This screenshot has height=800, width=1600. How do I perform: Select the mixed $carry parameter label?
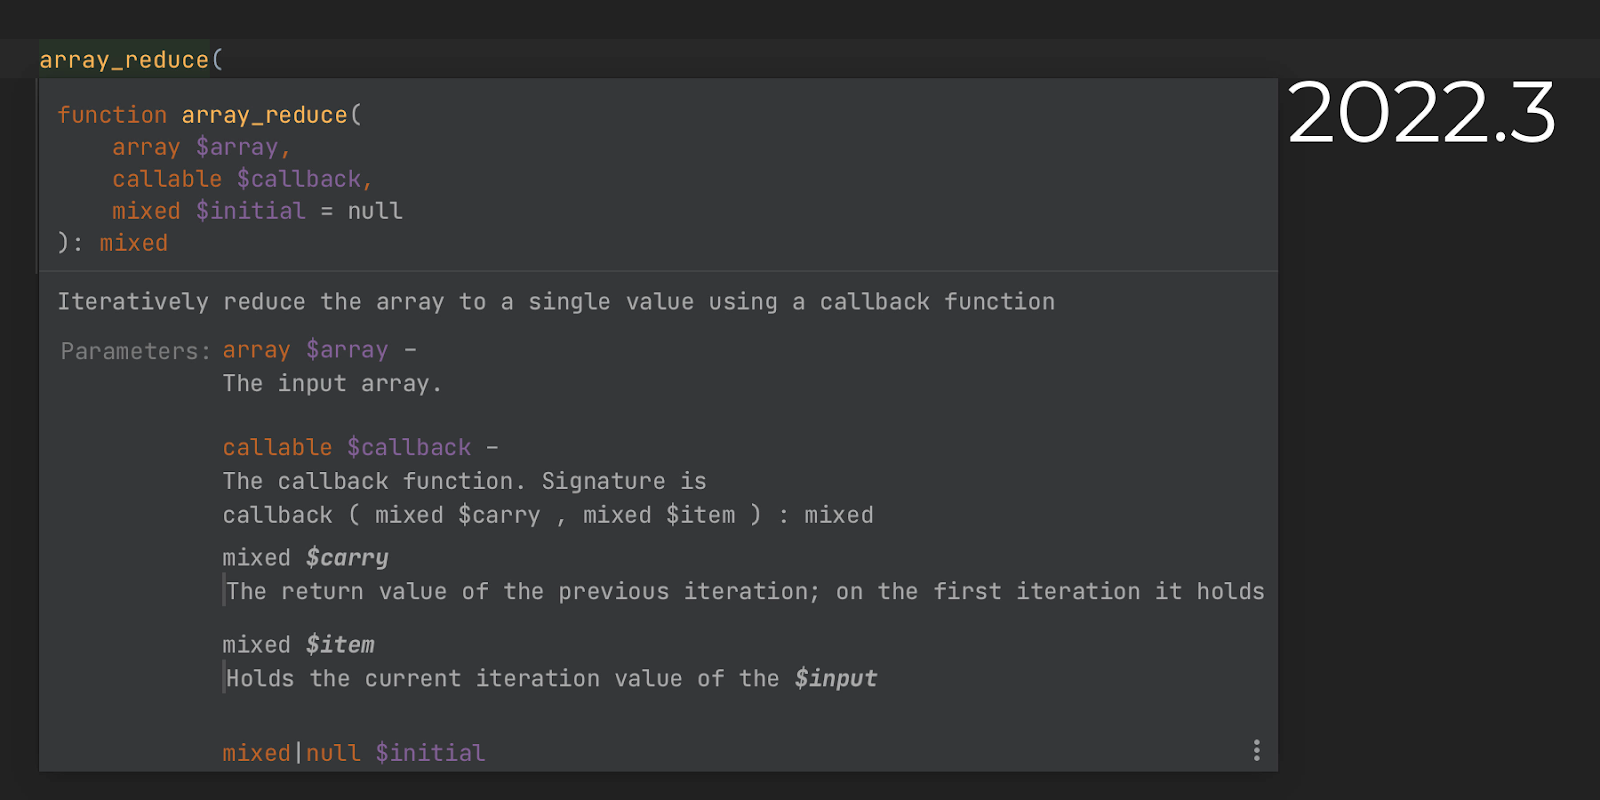pyautogui.click(x=305, y=557)
